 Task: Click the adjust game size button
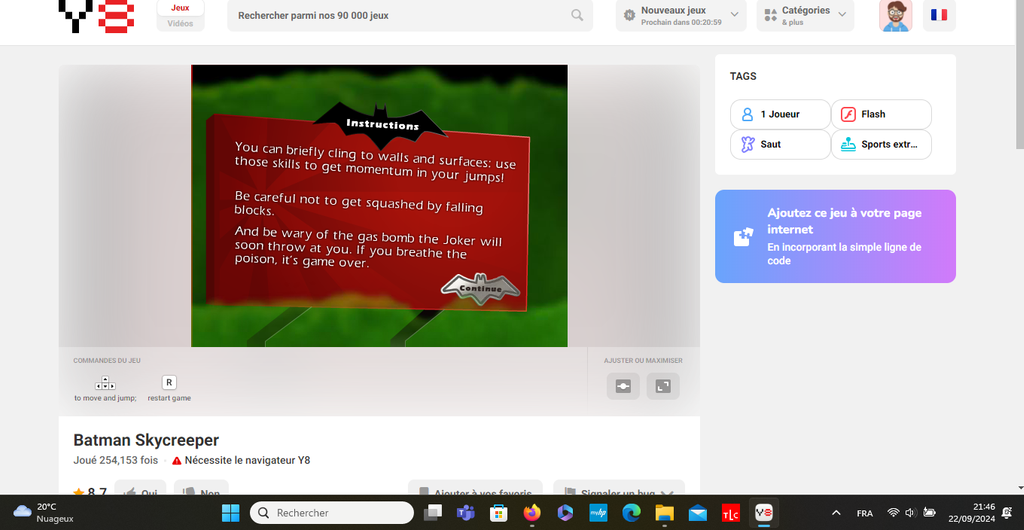(623, 386)
